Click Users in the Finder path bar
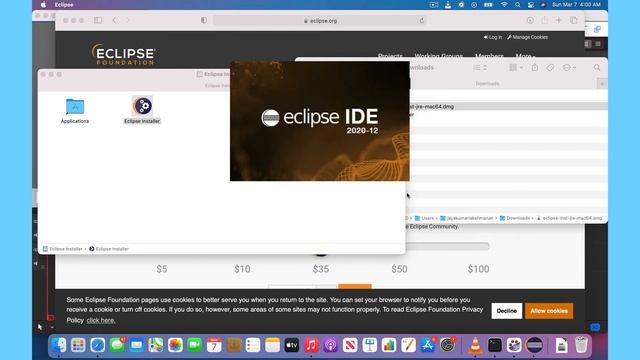 424,218
